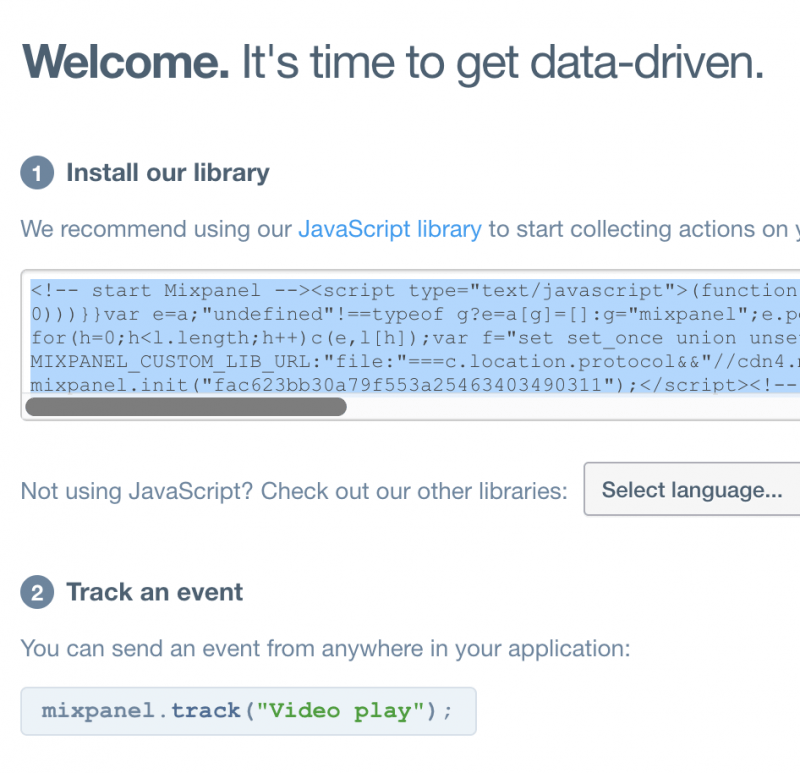Open the JavaScript library link
Screen dimensions: 800x773
(x=390, y=229)
